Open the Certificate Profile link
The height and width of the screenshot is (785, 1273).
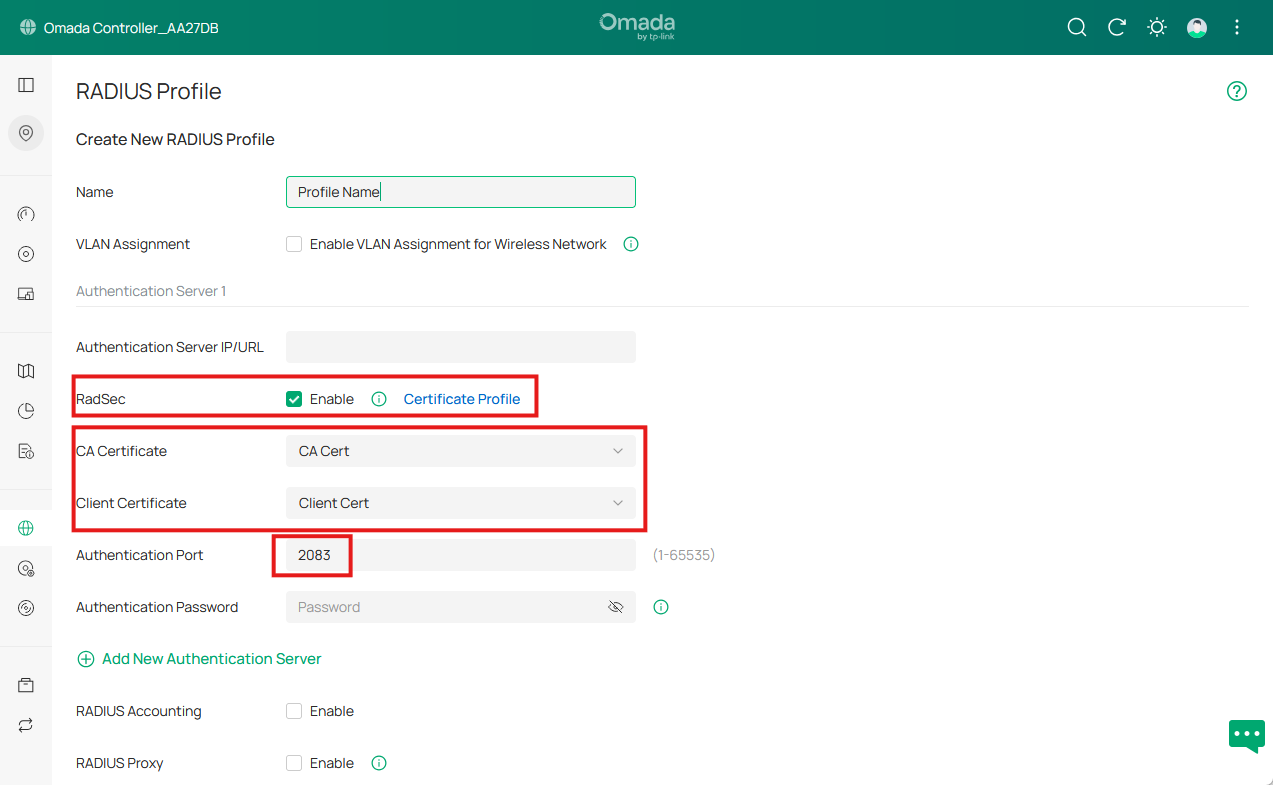[x=462, y=398]
